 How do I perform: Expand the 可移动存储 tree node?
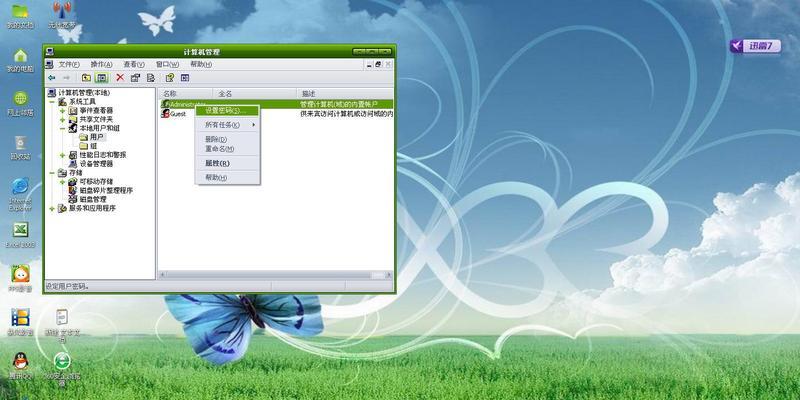pos(62,182)
